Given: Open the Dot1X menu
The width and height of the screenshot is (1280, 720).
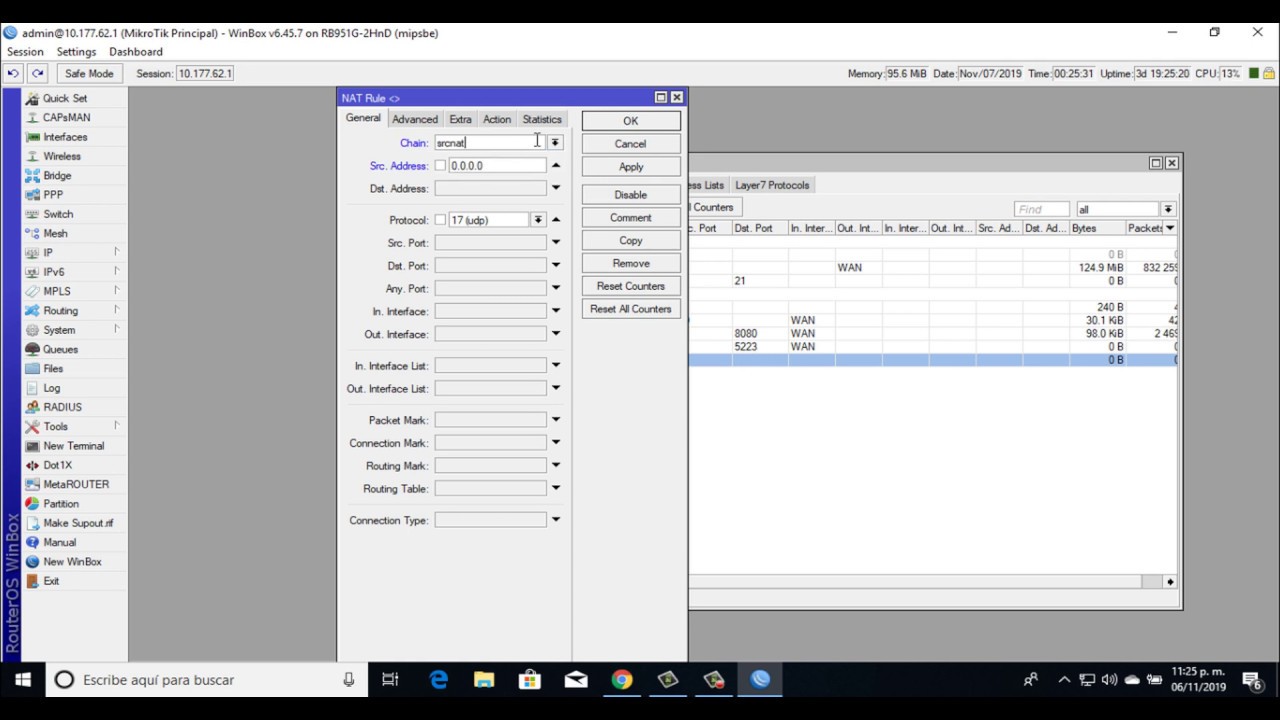Looking at the screenshot, I should point(57,465).
